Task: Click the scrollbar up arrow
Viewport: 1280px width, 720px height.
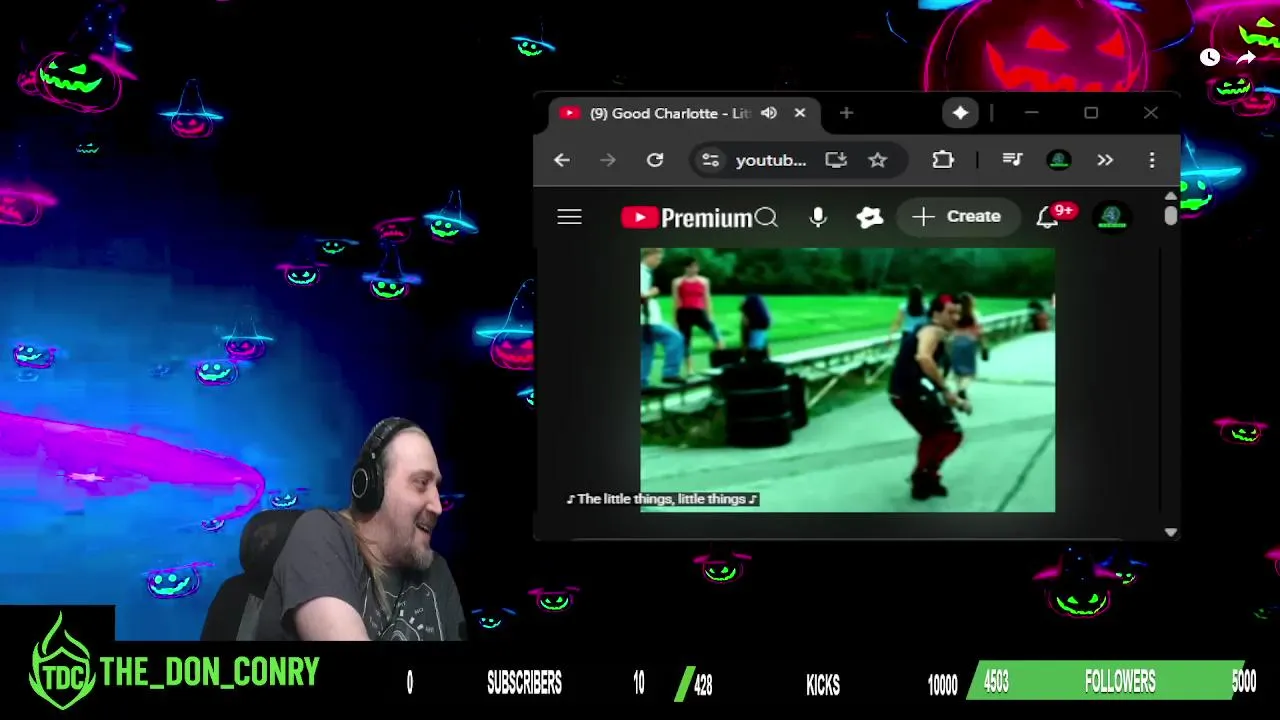Action: click(x=1170, y=195)
